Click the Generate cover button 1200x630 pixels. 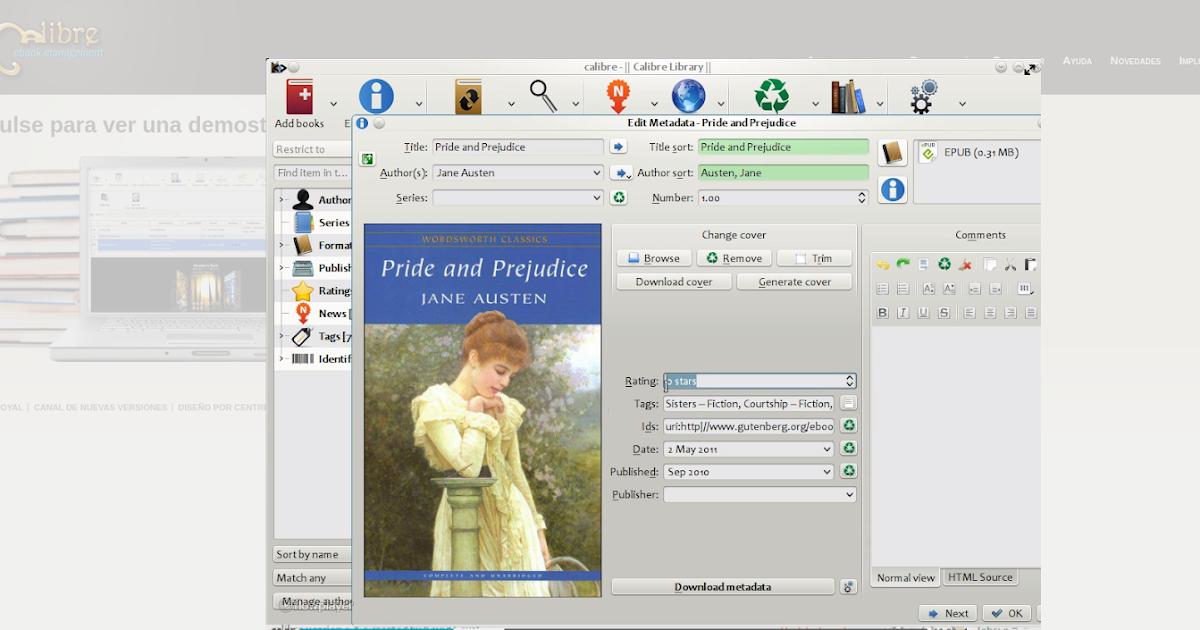click(795, 282)
